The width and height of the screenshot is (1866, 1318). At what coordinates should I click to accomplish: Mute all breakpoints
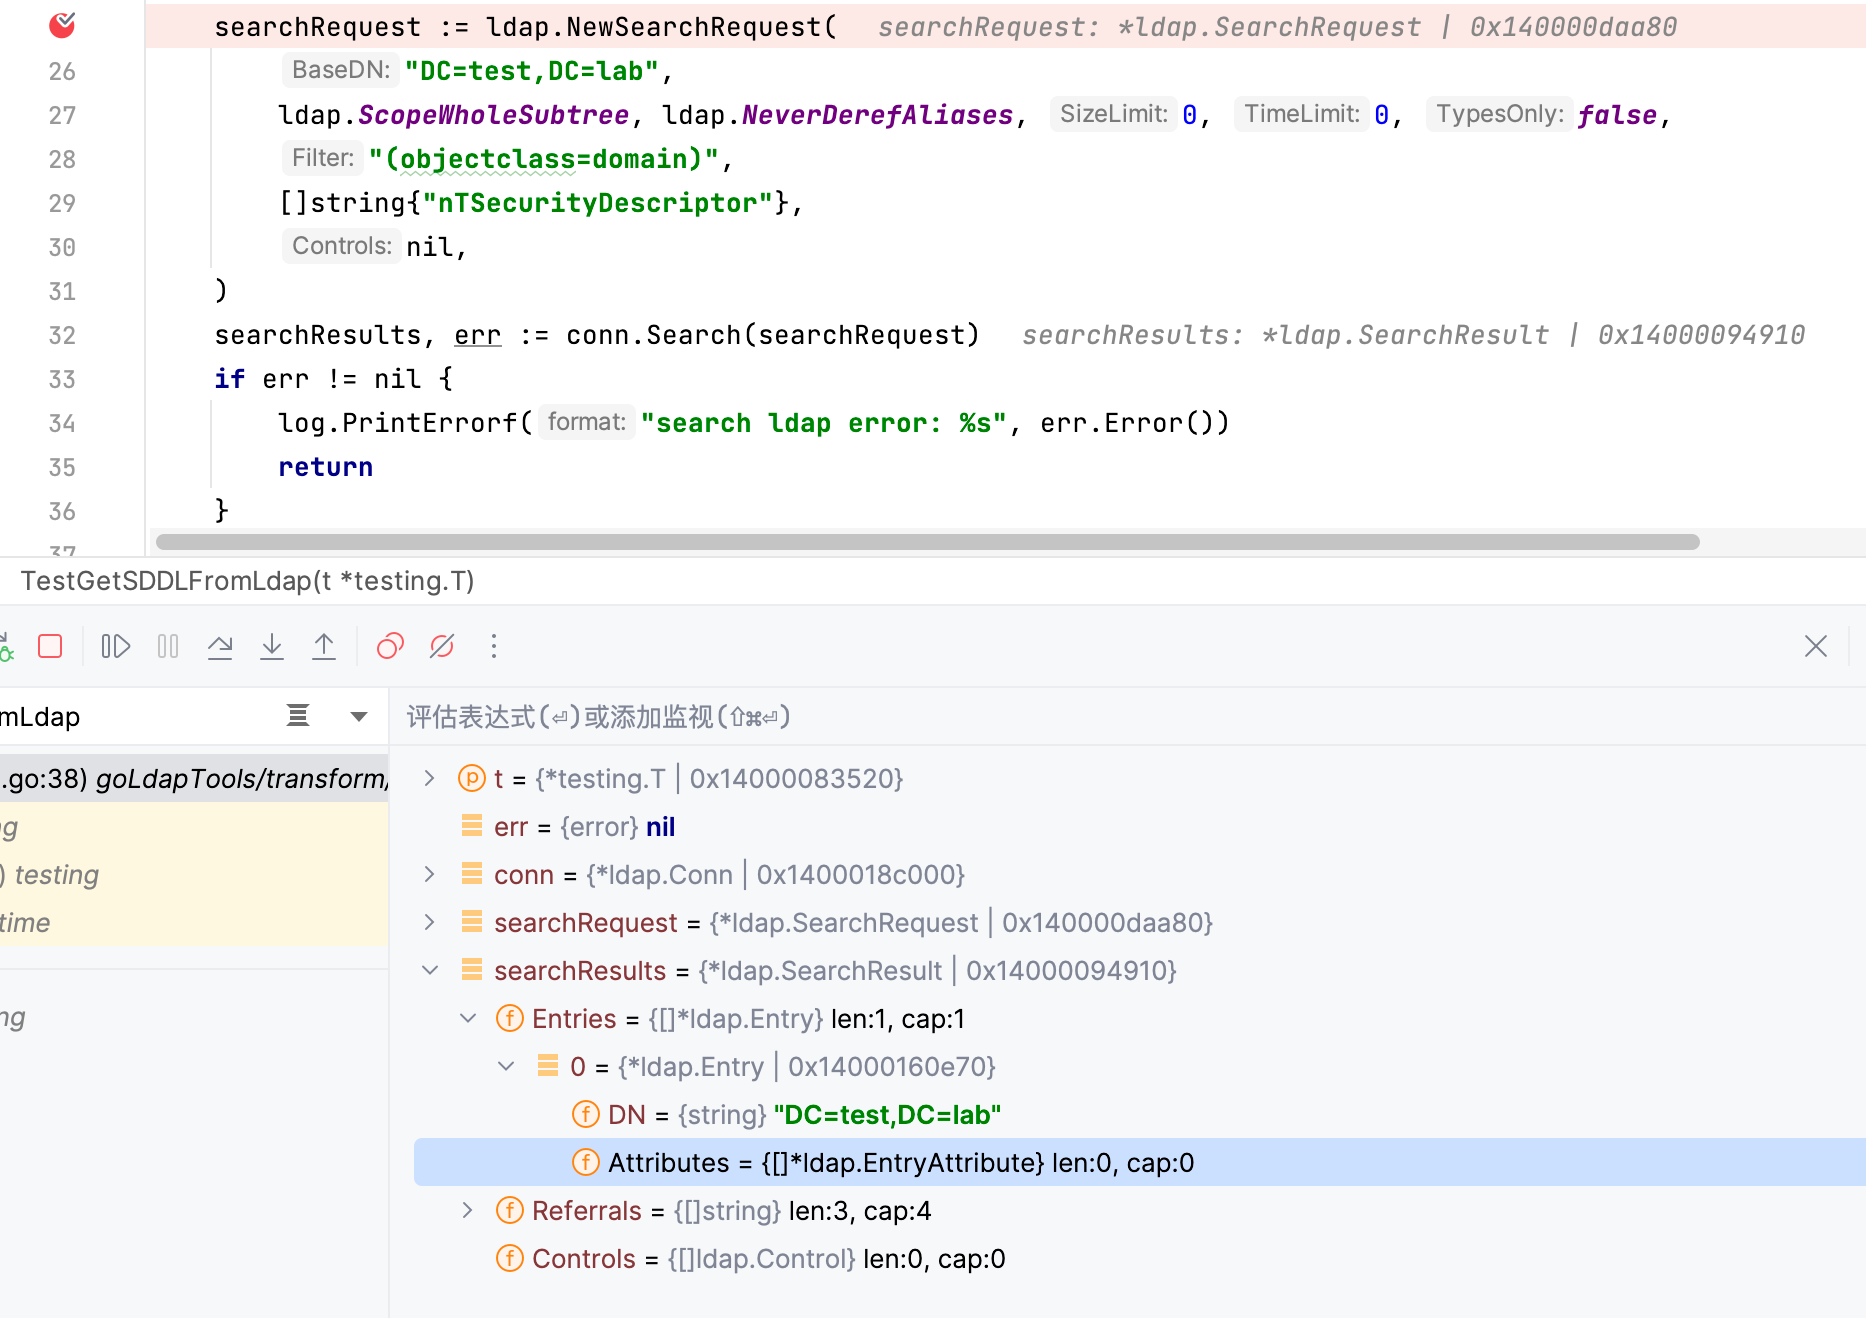click(x=442, y=646)
